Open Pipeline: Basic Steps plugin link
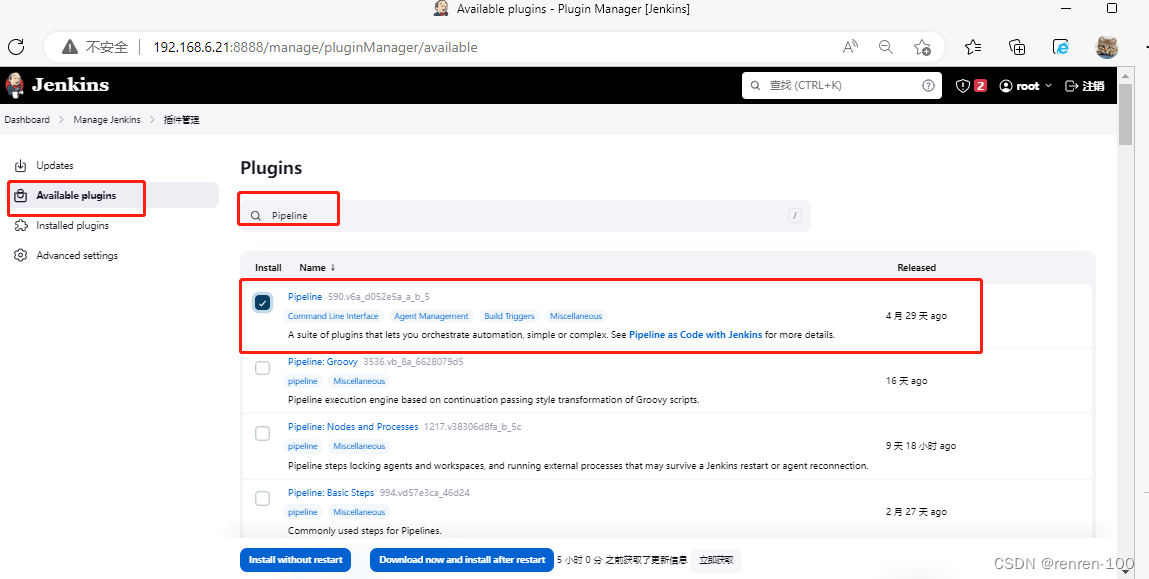 330,493
